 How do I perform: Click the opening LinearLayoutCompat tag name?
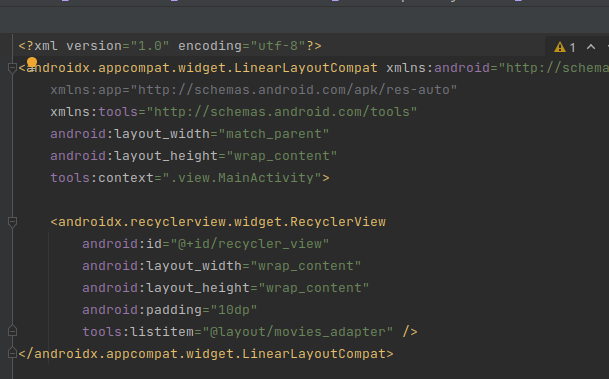coord(202,68)
